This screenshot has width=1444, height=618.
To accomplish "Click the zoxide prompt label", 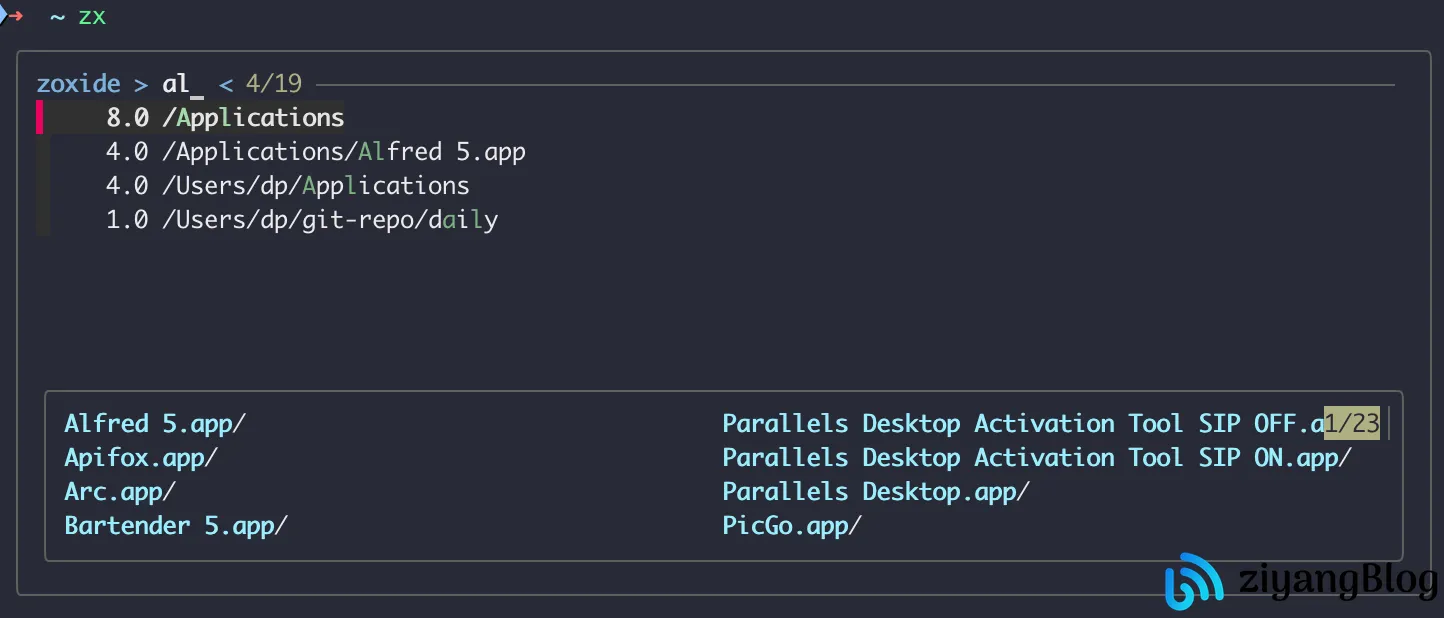I will (x=78, y=84).
